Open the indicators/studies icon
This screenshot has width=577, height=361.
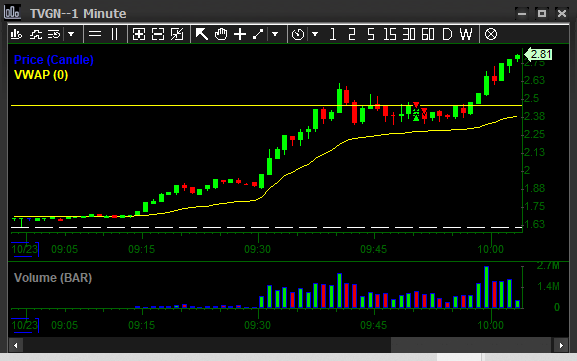36,35
